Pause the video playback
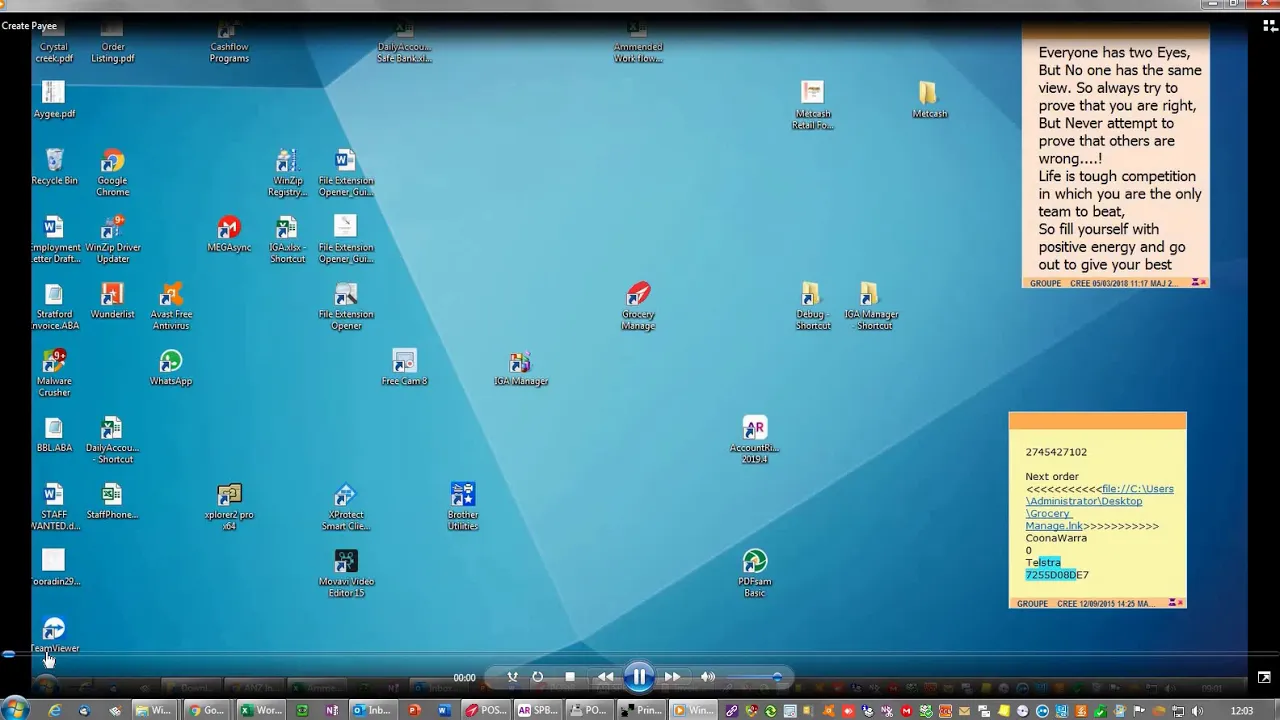Screen dimensions: 1280x720 [639, 677]
